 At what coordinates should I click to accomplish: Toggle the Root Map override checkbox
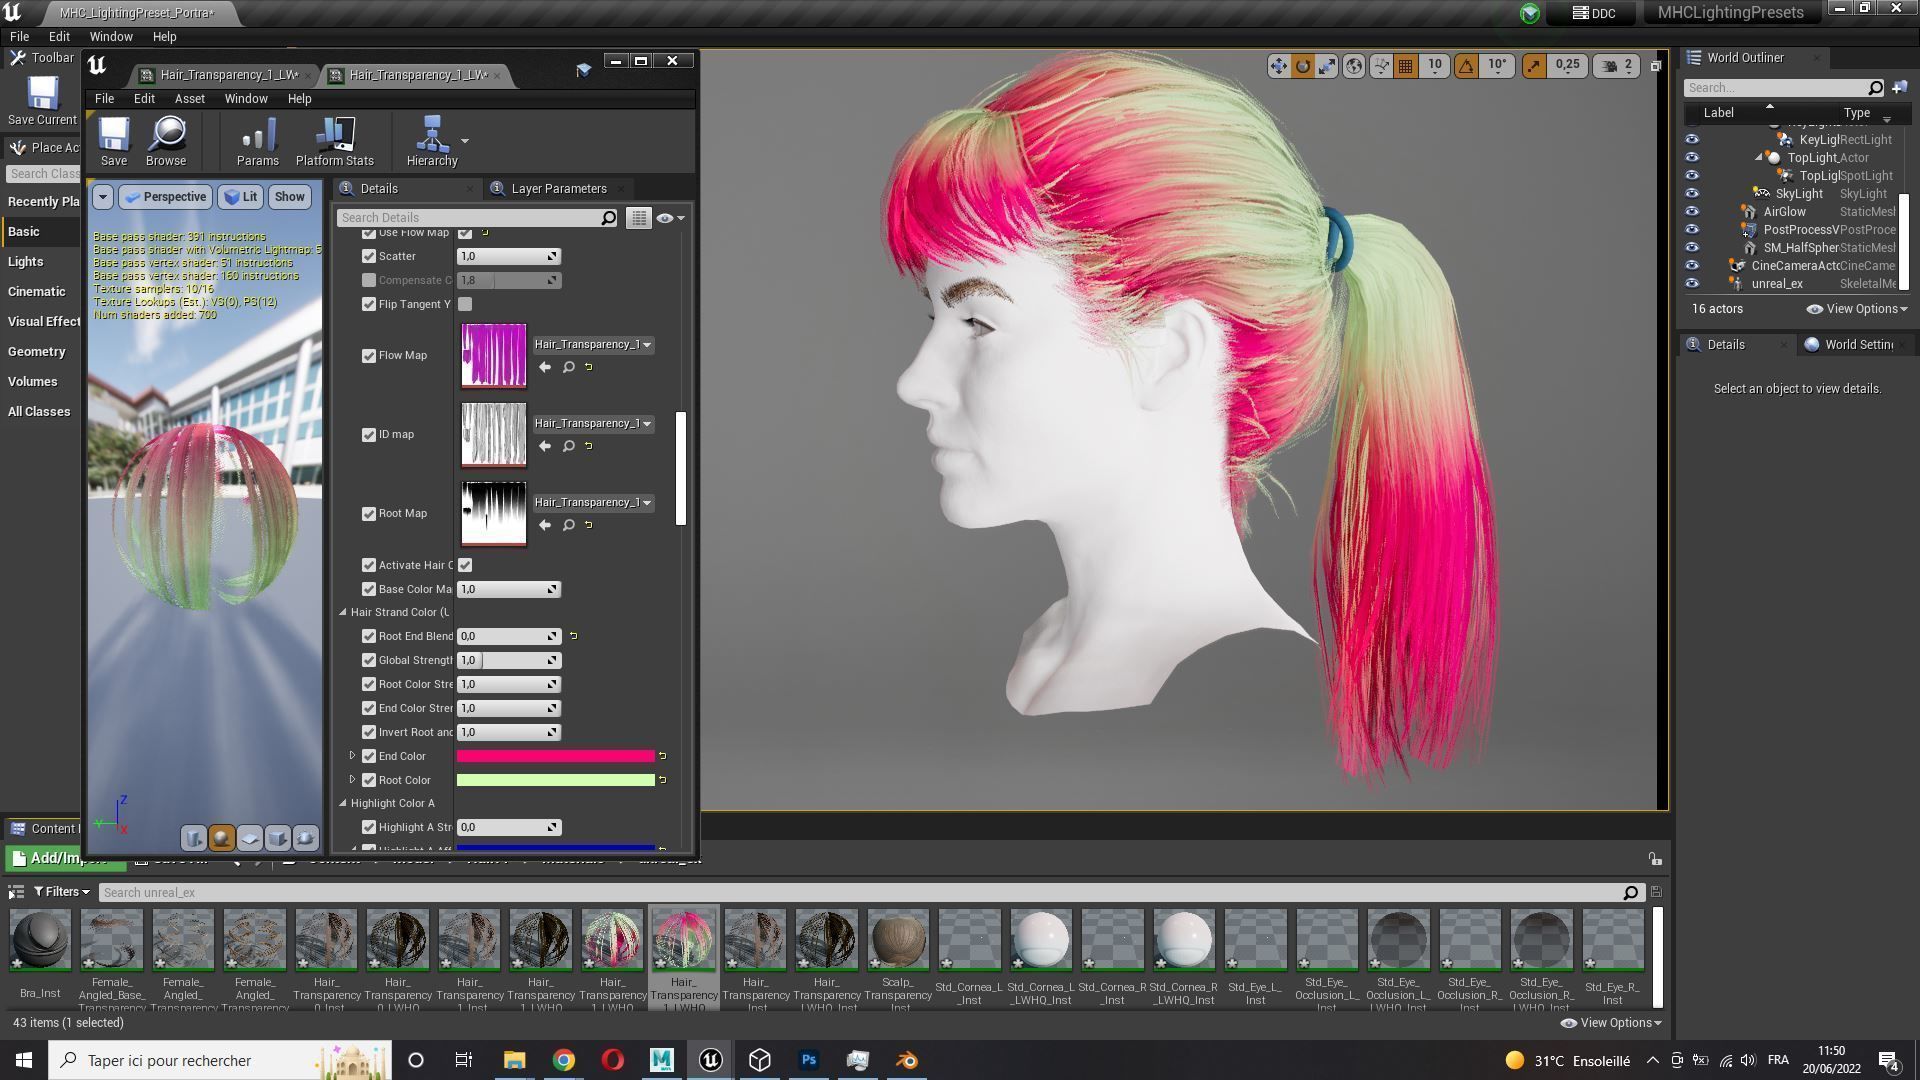point(369,514)
